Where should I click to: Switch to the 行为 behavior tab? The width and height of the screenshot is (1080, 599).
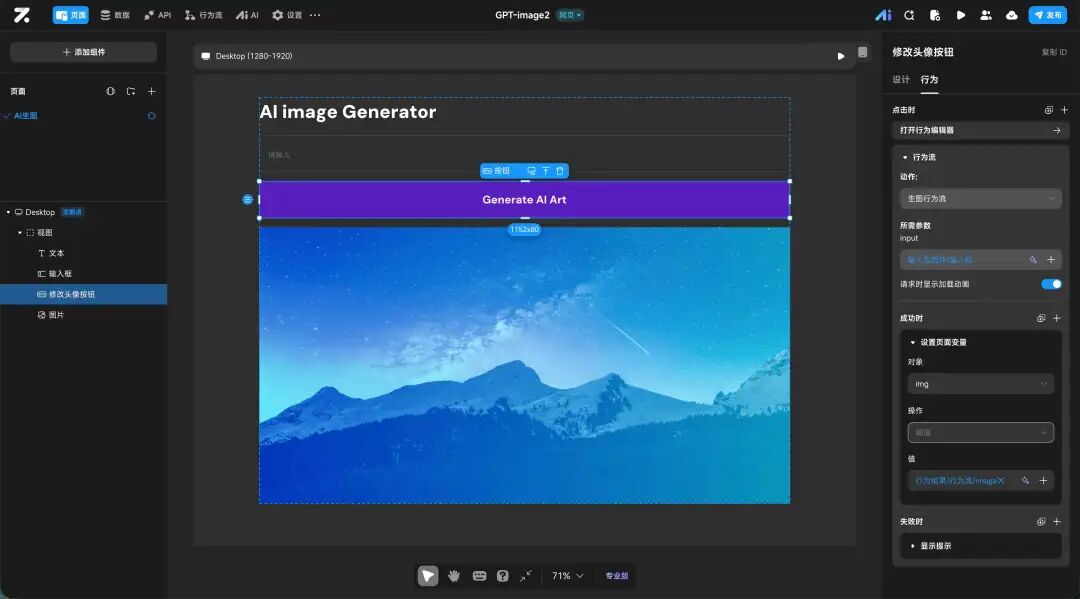point(929,80)
